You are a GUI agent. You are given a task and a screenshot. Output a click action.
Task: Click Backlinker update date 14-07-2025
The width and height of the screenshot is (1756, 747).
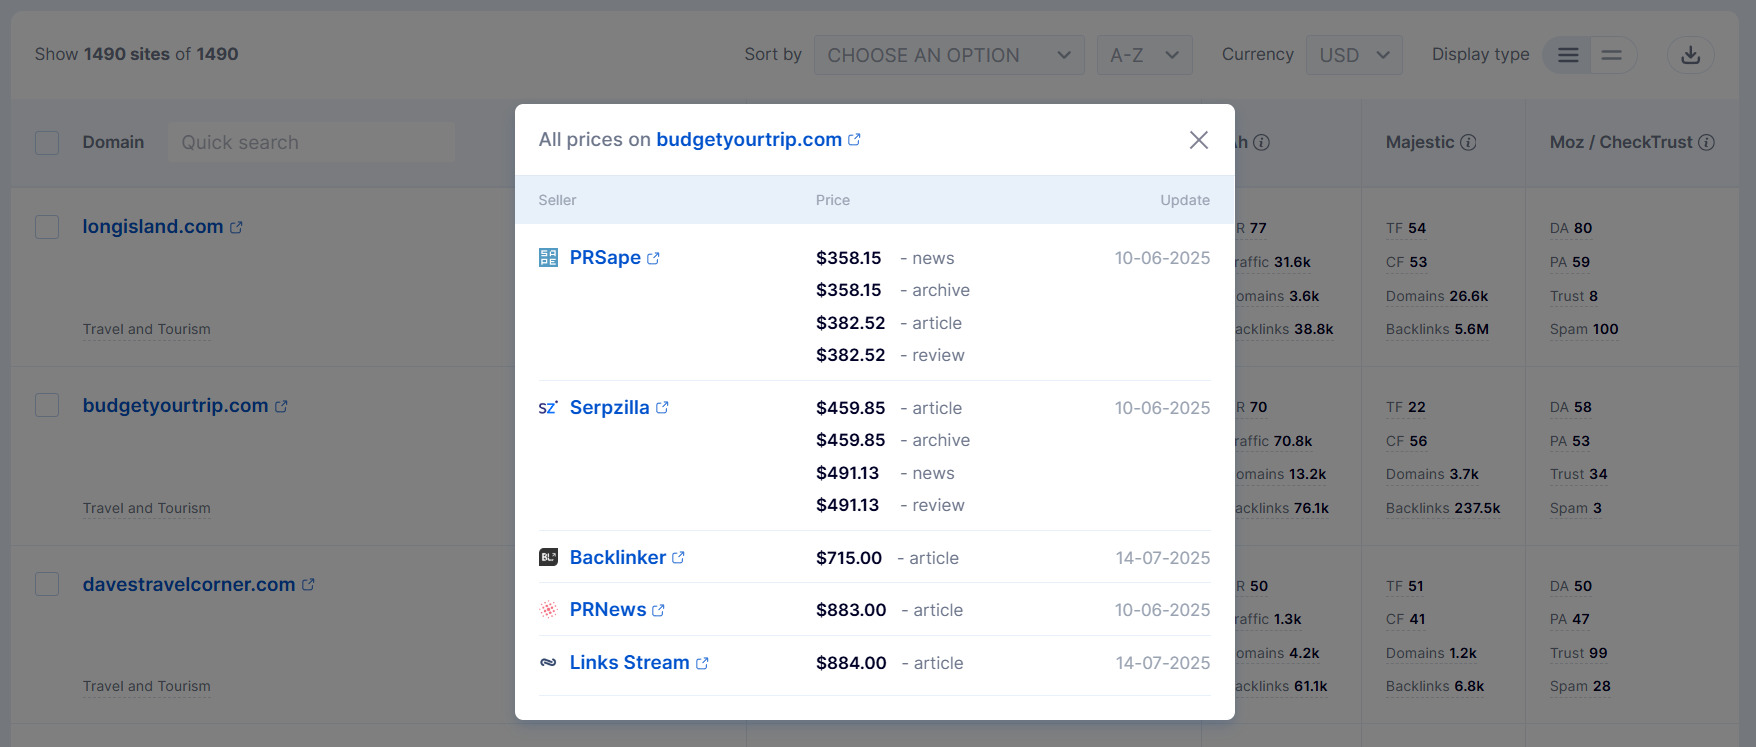pyautogui.click(x=1163, y=558)
